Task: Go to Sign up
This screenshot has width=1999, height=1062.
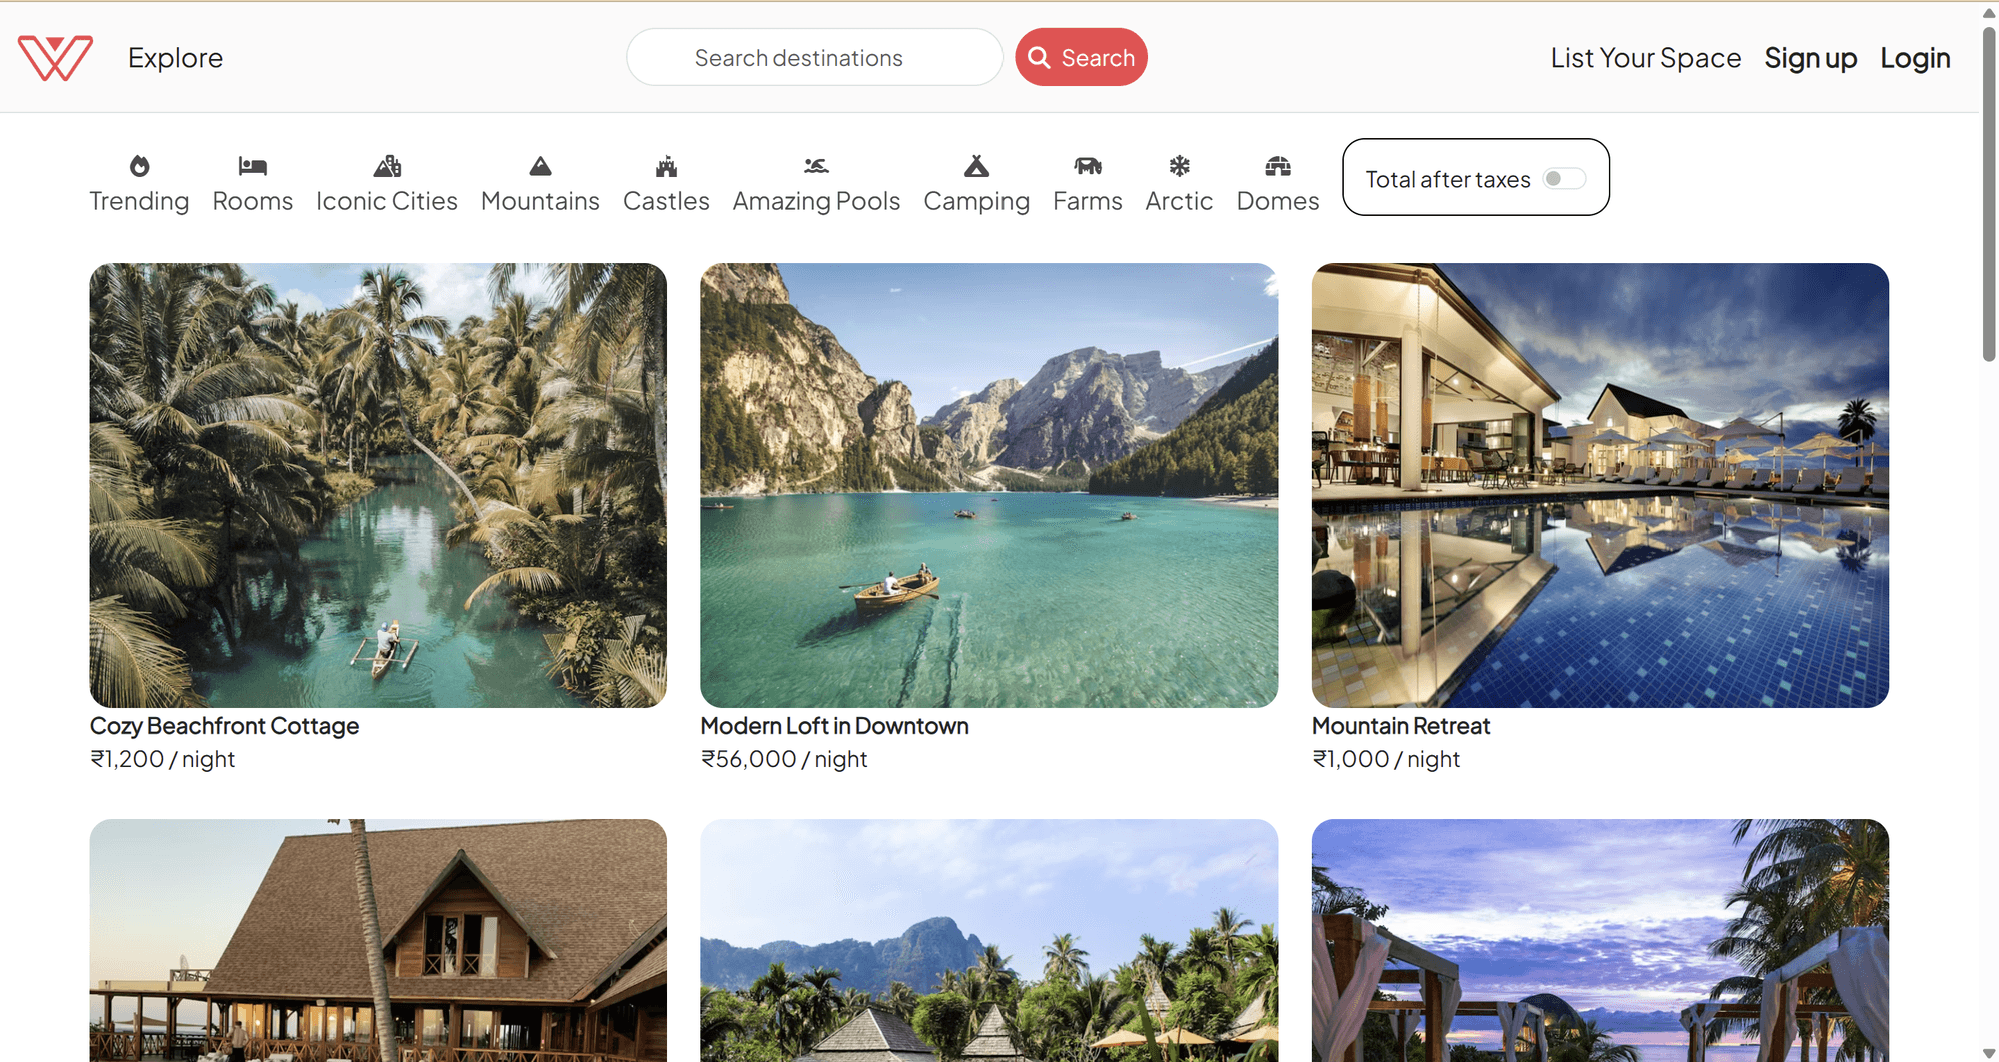Action: pos(1810,58)
